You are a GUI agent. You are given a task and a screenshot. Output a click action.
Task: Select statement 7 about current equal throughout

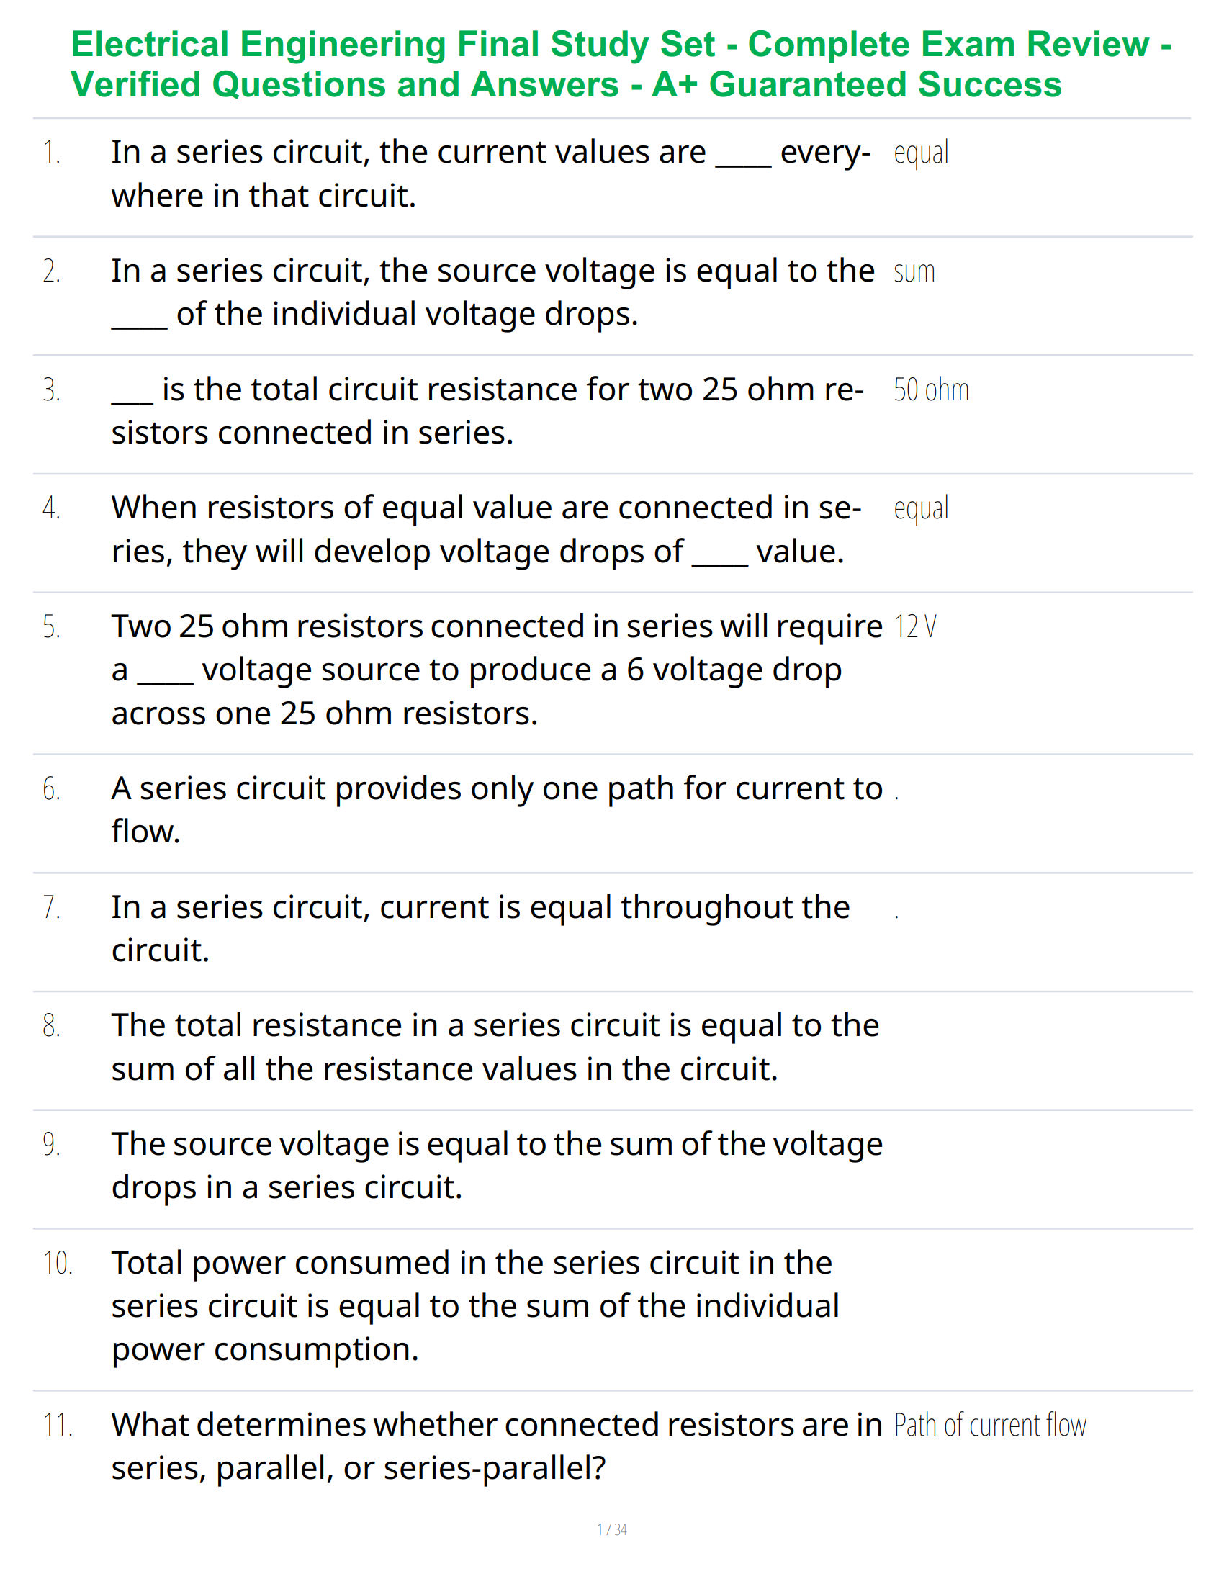point(481,929)
